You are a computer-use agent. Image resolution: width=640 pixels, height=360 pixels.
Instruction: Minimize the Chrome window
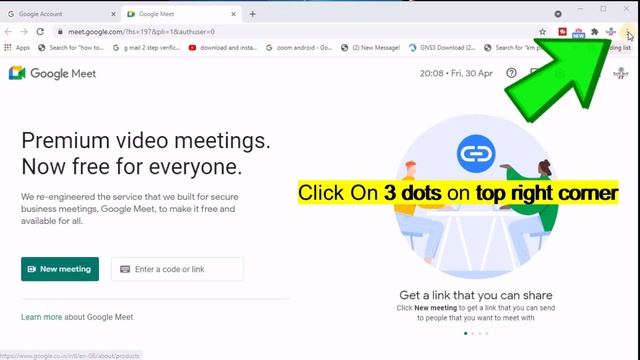pos(580,9)
